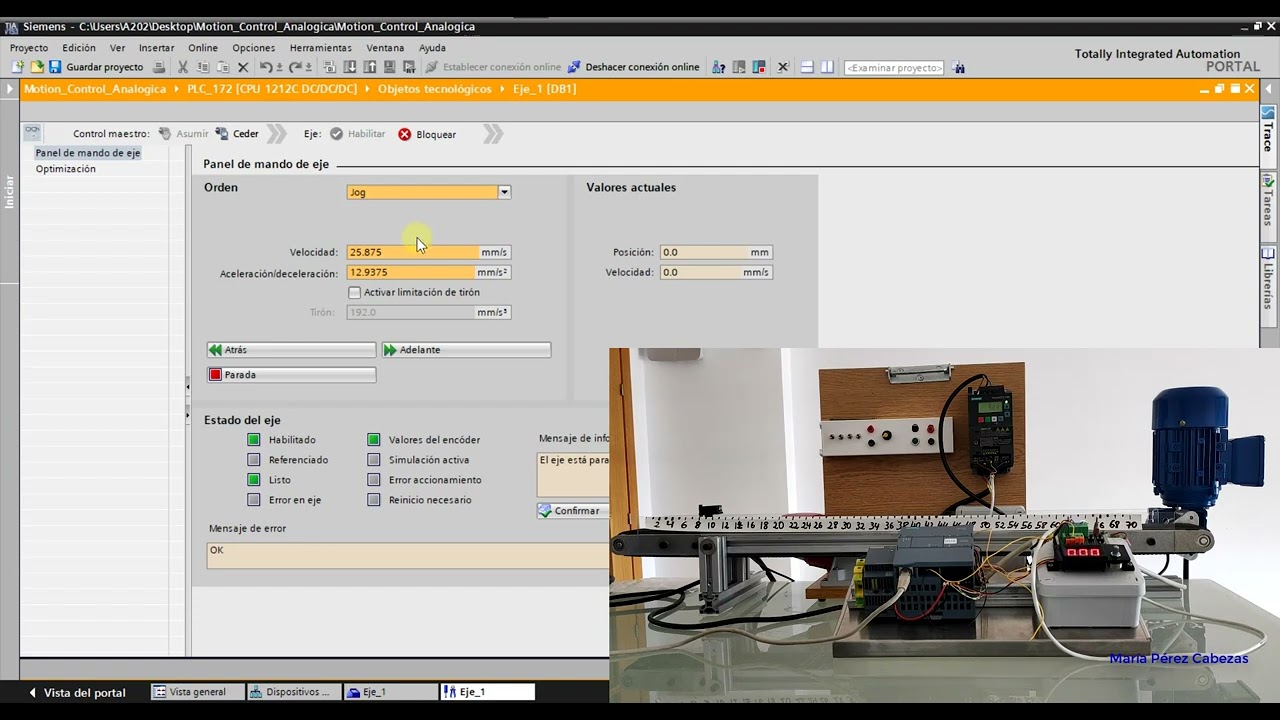Click Deshacer conexión online icon
This screenshot has height=720, width=1280.
point(574,67)
